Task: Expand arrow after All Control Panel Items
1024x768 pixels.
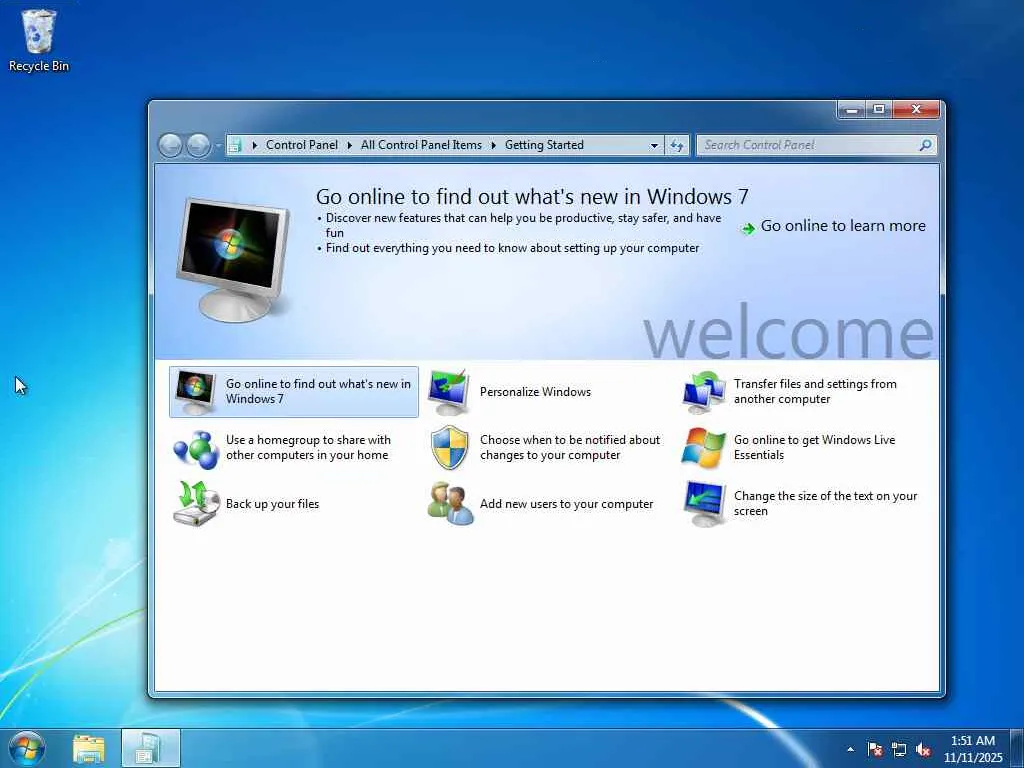Action: tap(494, 145)
